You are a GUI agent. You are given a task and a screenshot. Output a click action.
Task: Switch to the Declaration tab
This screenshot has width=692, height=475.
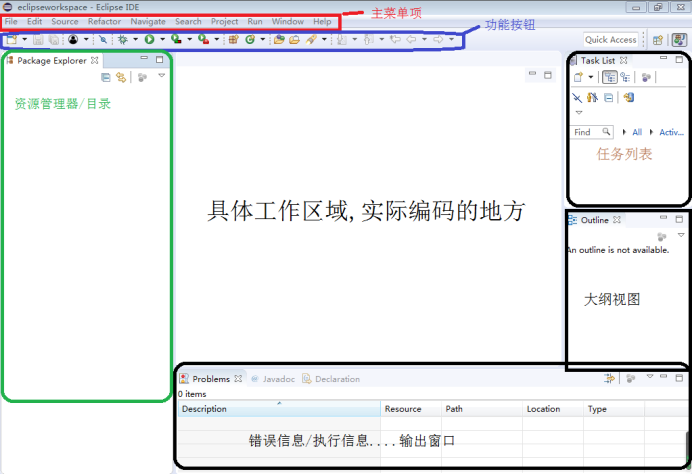pyautogui.click(x=331, y=379)
